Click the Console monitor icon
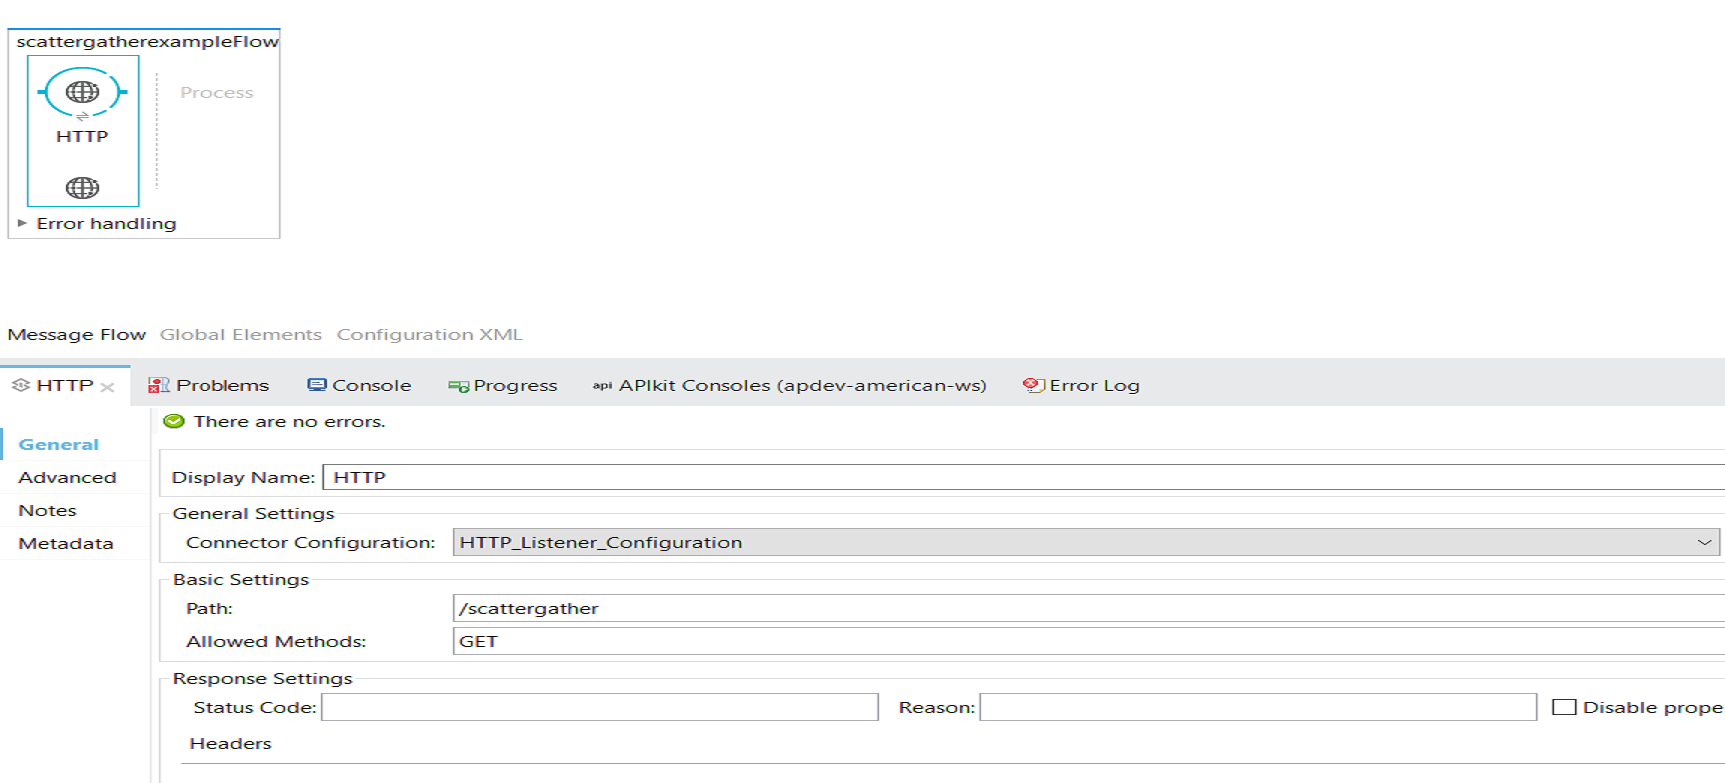This screenshot has width=1725, height=783. tap(317, 385)
